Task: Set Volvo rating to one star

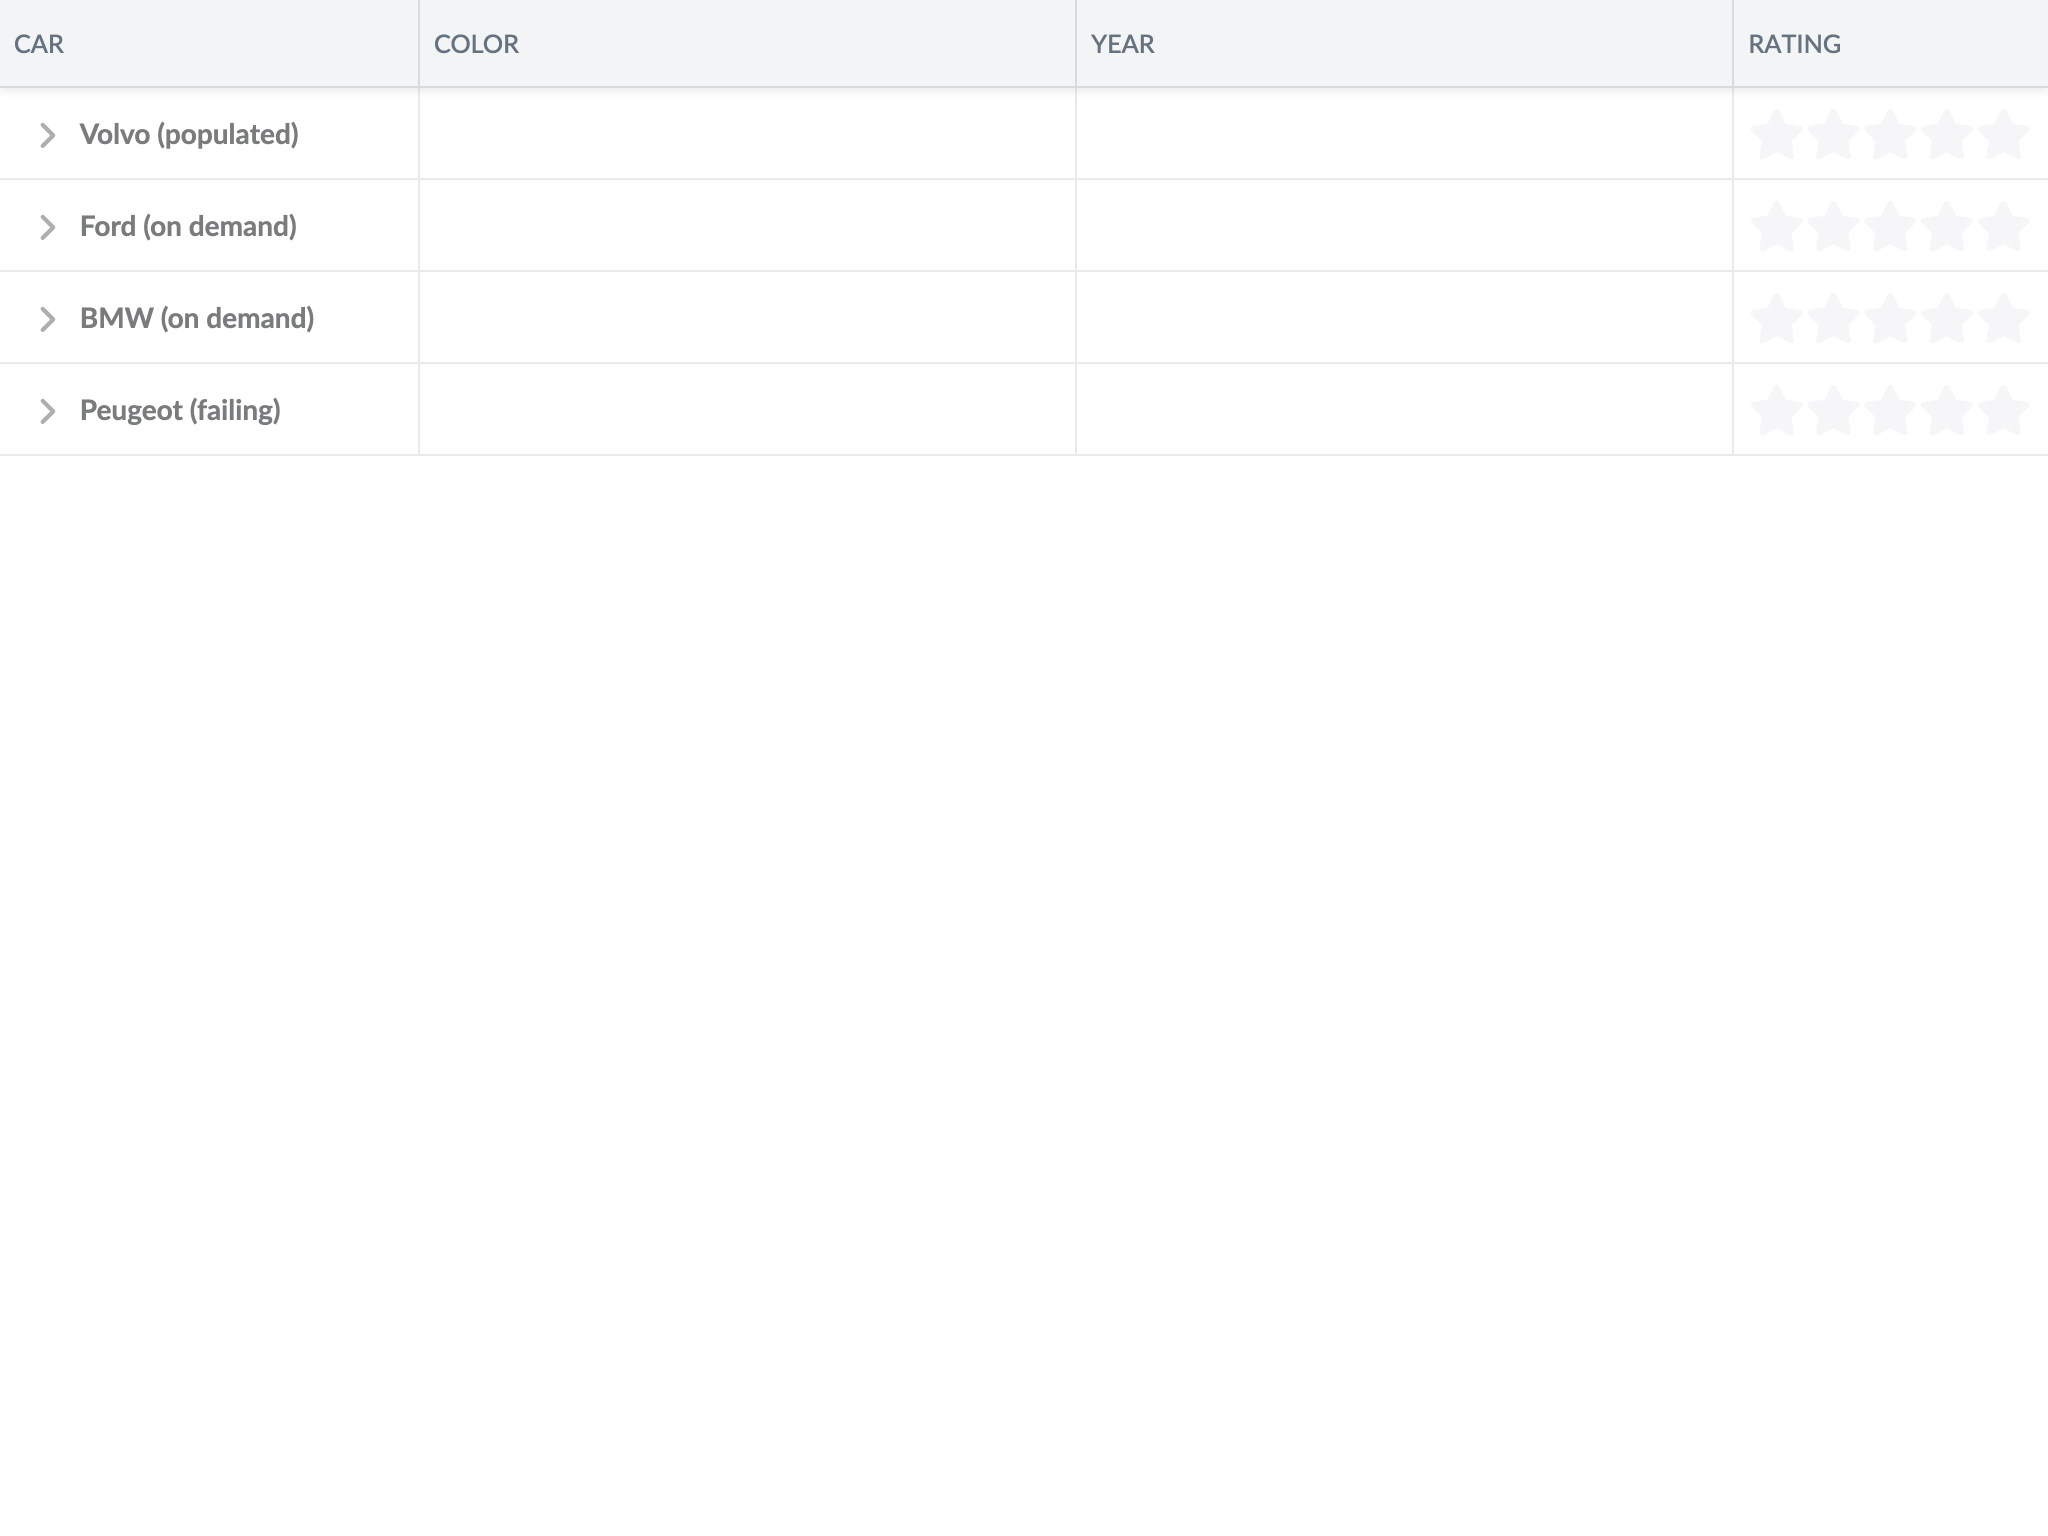Action: [1777, 135]
